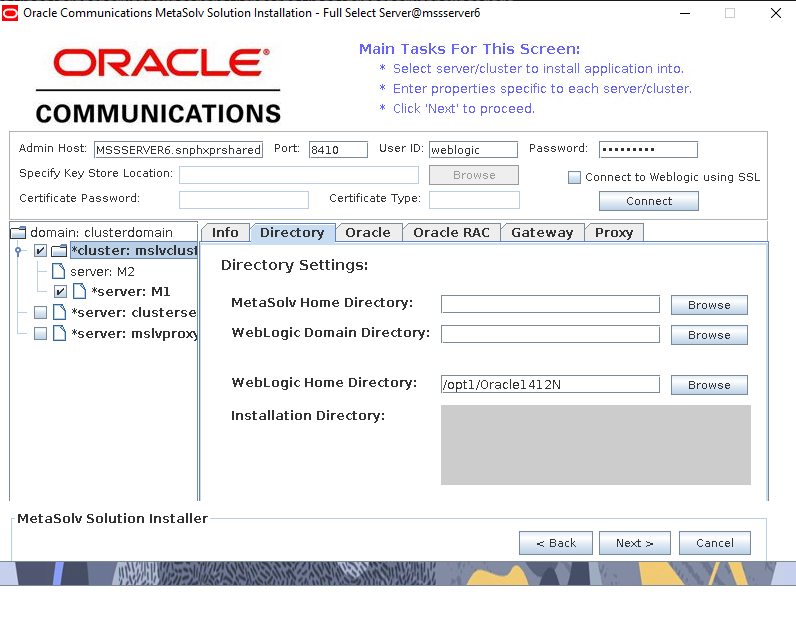Viewport: 796px width, 621px height.
Task: Select the *server: M1 tree item
Action: (130, 291)
